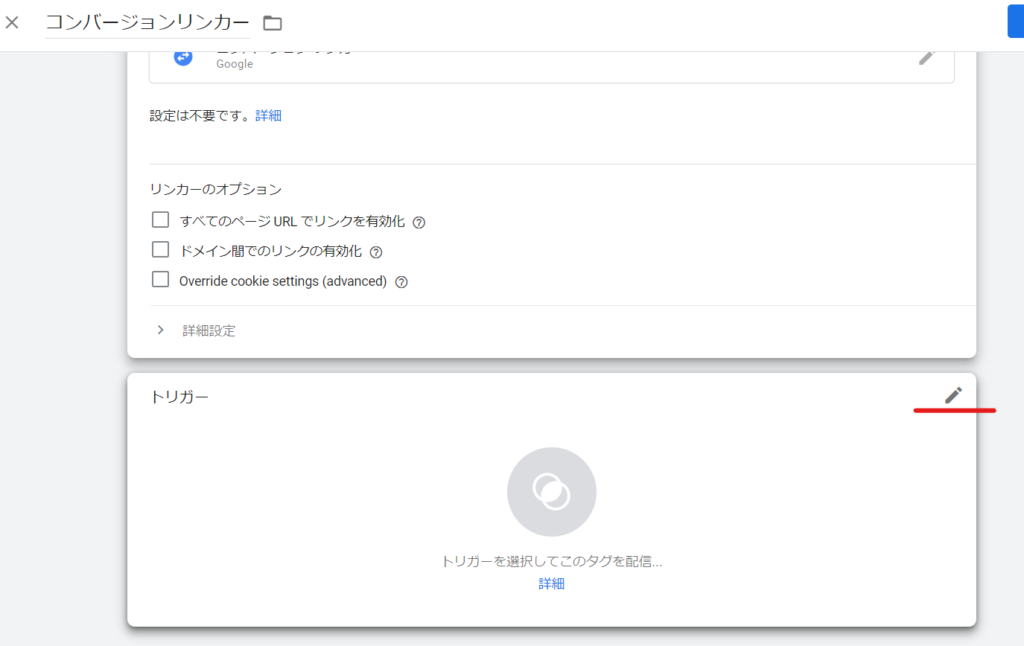Edit tag configuration with the upper pencil icon
This screenshot has height=646, width=1024.
point(927,57)
